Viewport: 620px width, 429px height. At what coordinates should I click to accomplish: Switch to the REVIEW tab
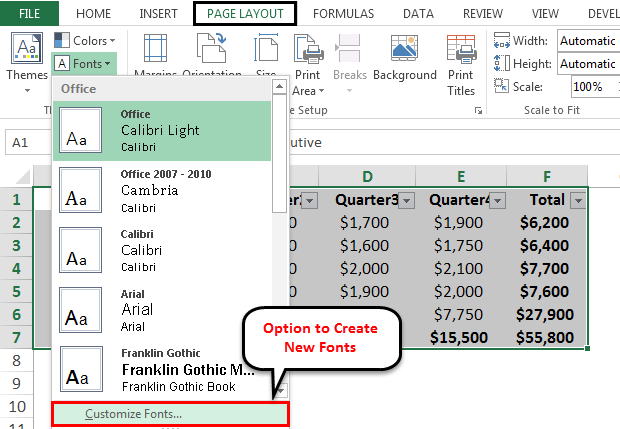[483, 13]
